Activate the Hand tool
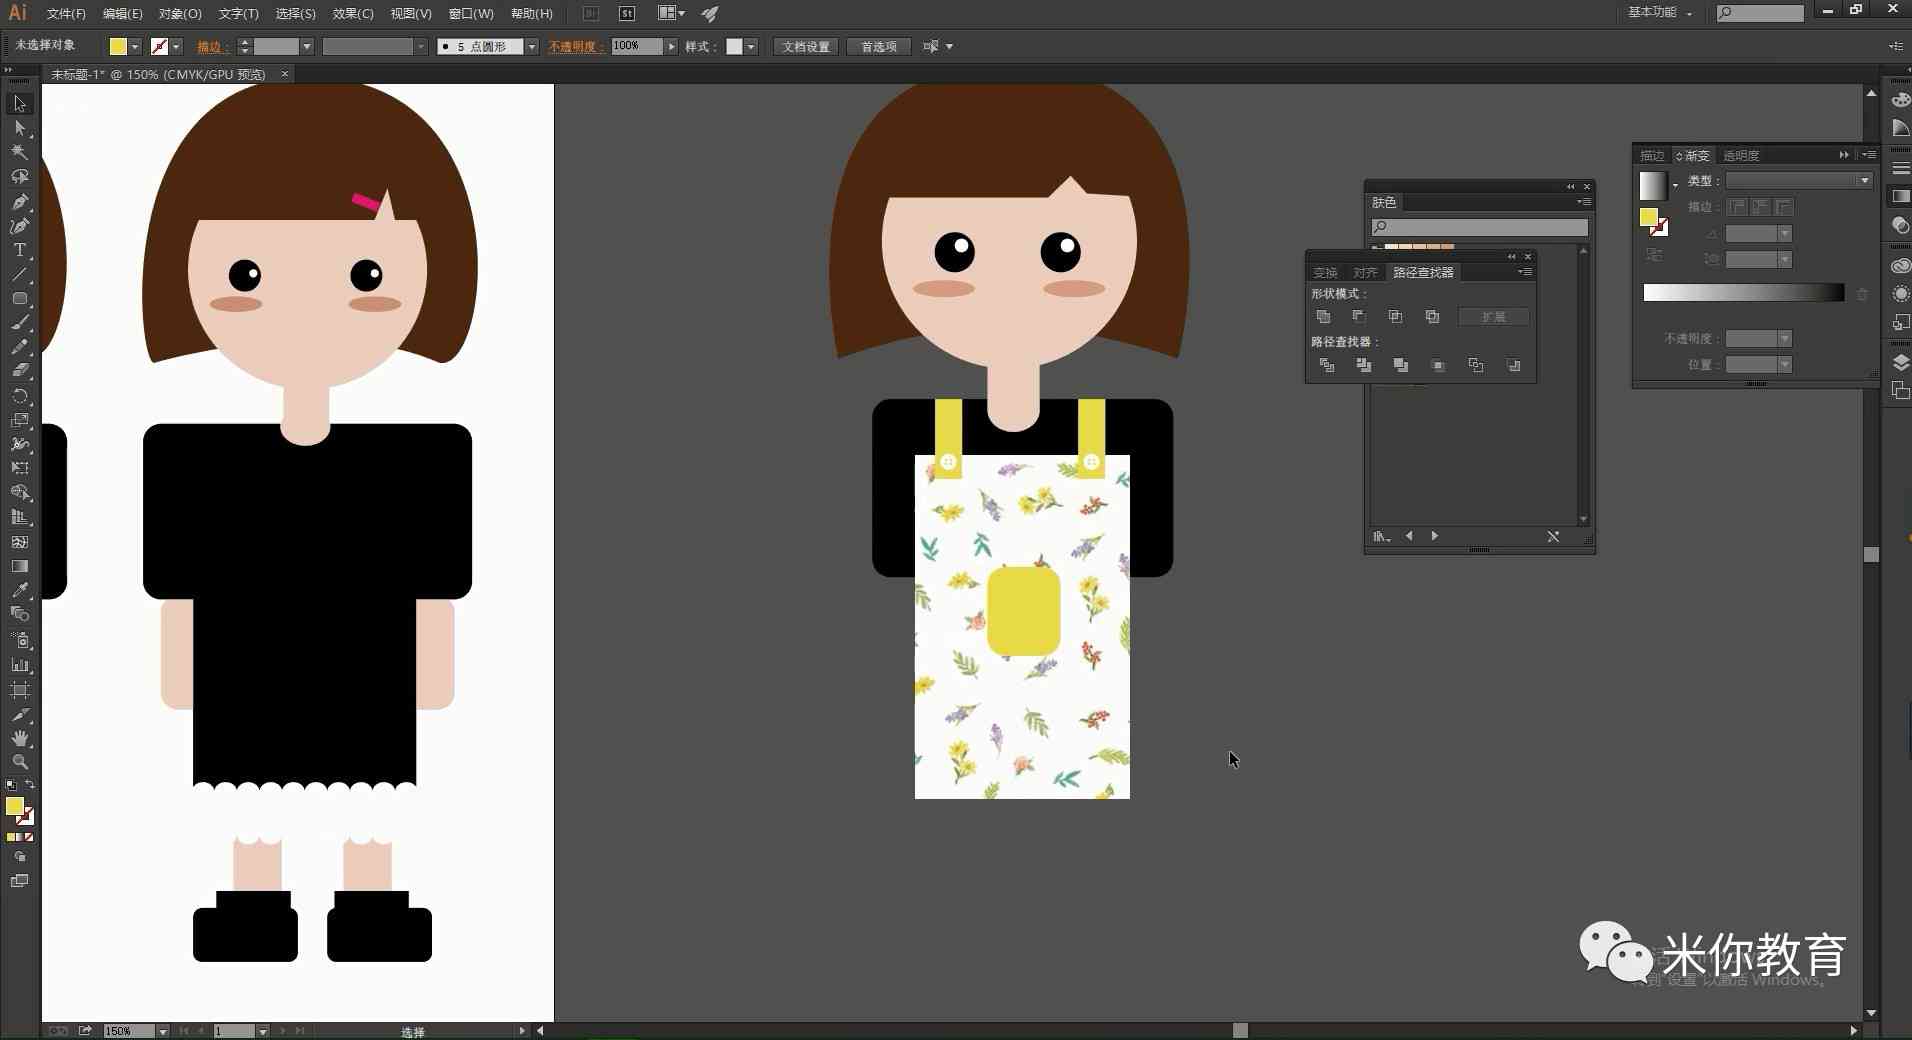Image resolution: width=1912 pixels, height=1040 pixels. click(x=19, y=738)
